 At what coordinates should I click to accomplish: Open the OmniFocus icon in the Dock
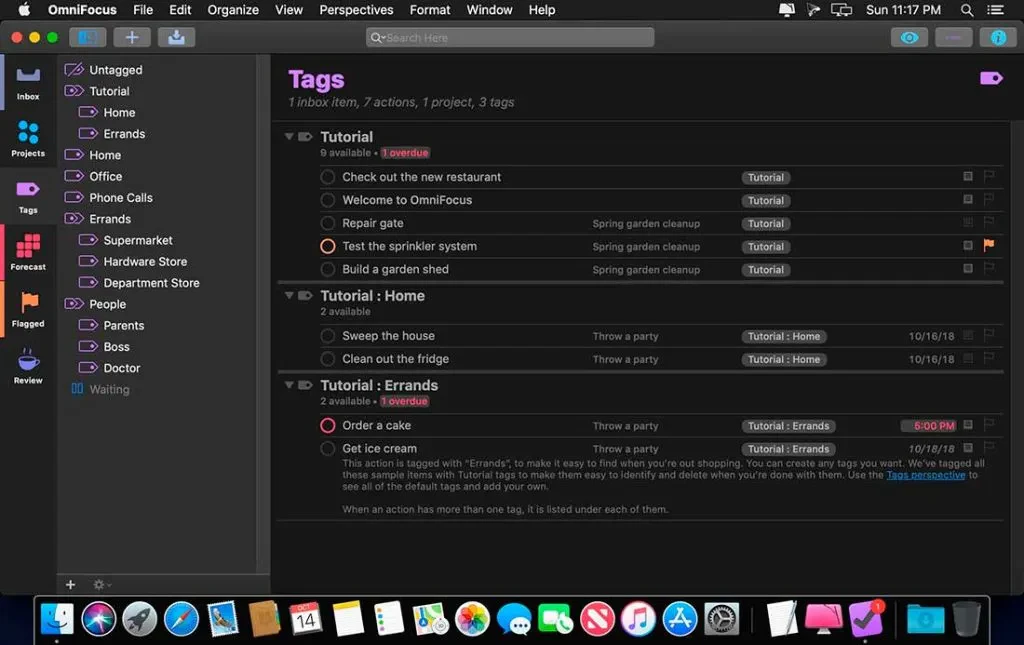(x=865, y=618)
